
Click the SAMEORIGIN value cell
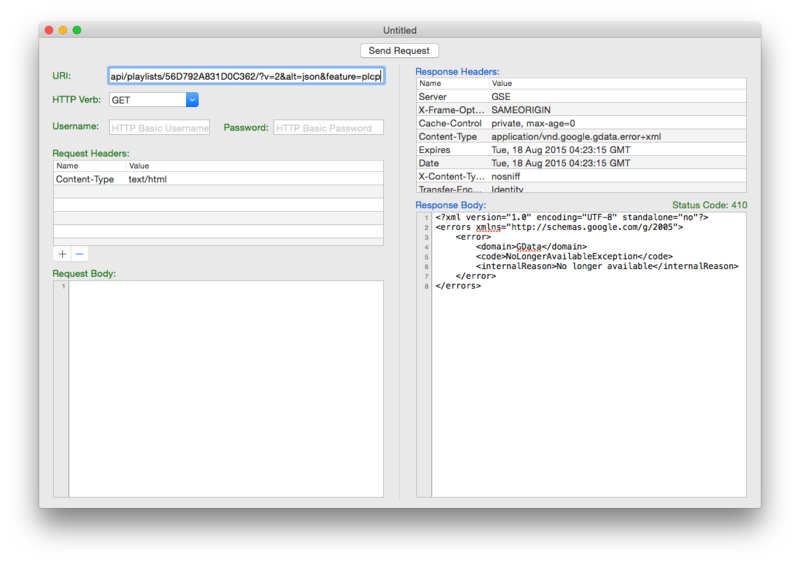[520, 110]
